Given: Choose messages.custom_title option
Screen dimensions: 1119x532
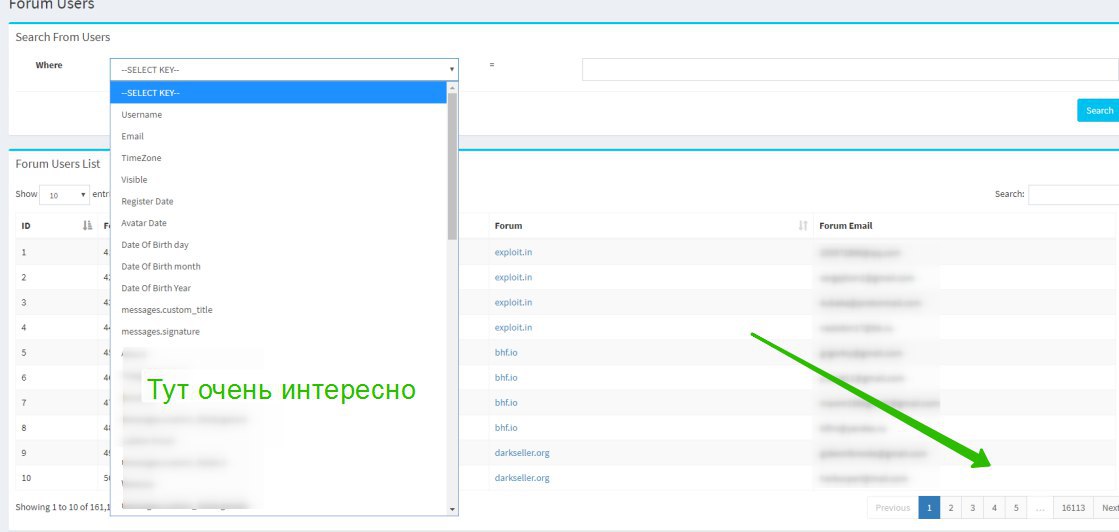Looking at the screenshot, I should 278,310.
